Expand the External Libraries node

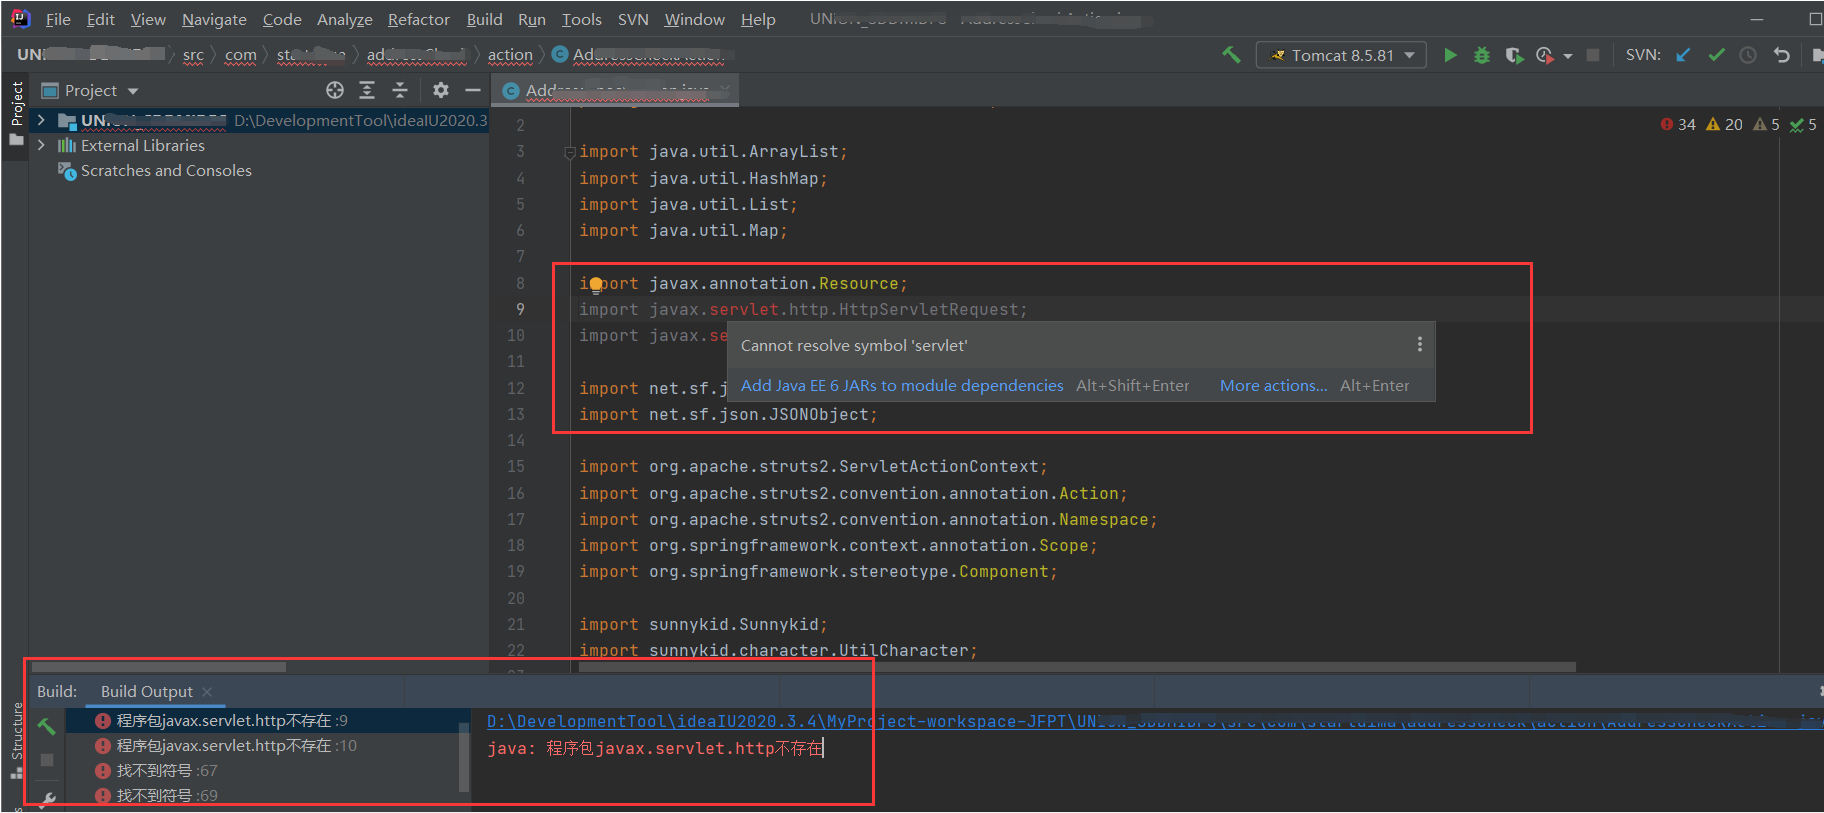(x=41, y=145)
